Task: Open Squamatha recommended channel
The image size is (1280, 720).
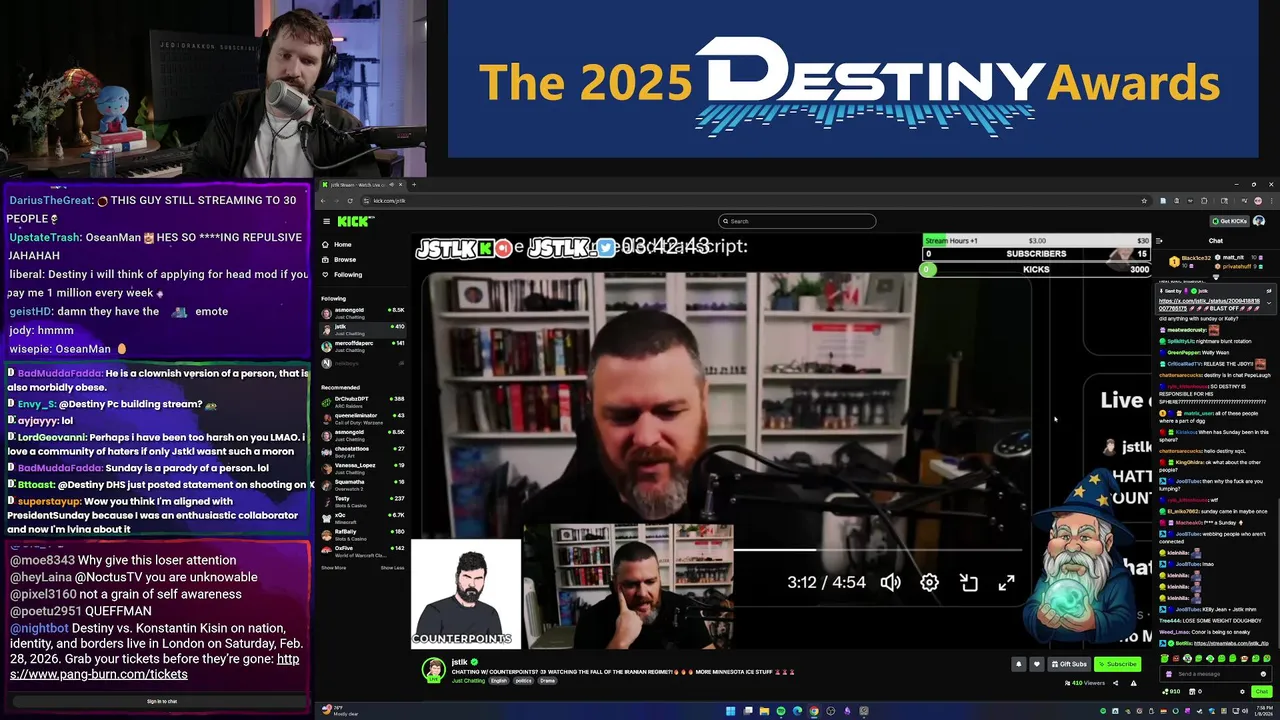Action: click(363, 485)
